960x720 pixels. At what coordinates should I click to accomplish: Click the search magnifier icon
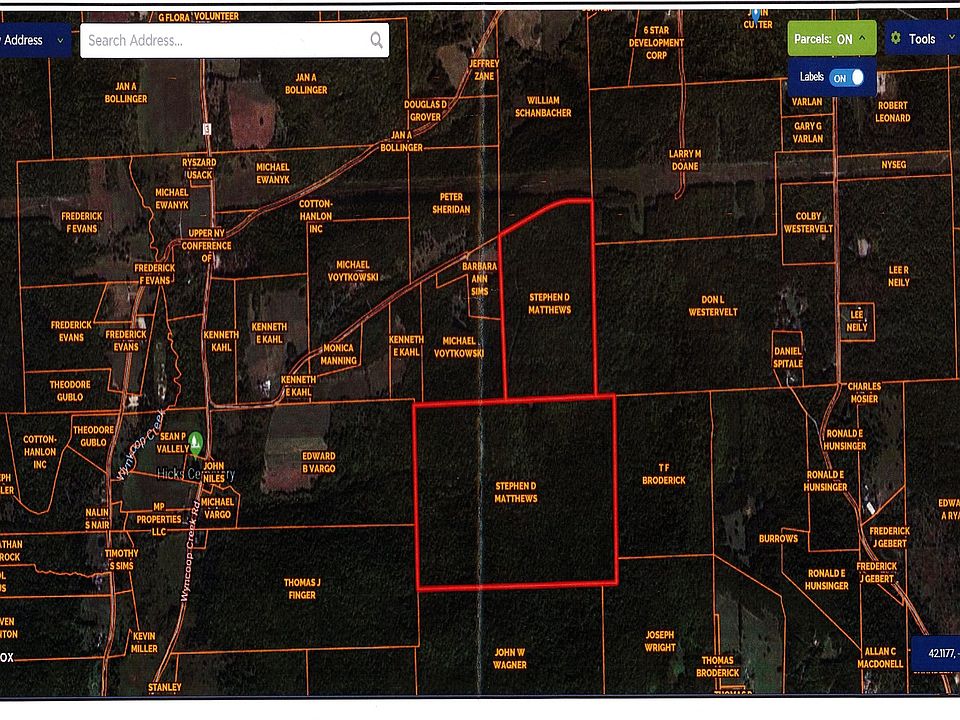tap(376, 40)
